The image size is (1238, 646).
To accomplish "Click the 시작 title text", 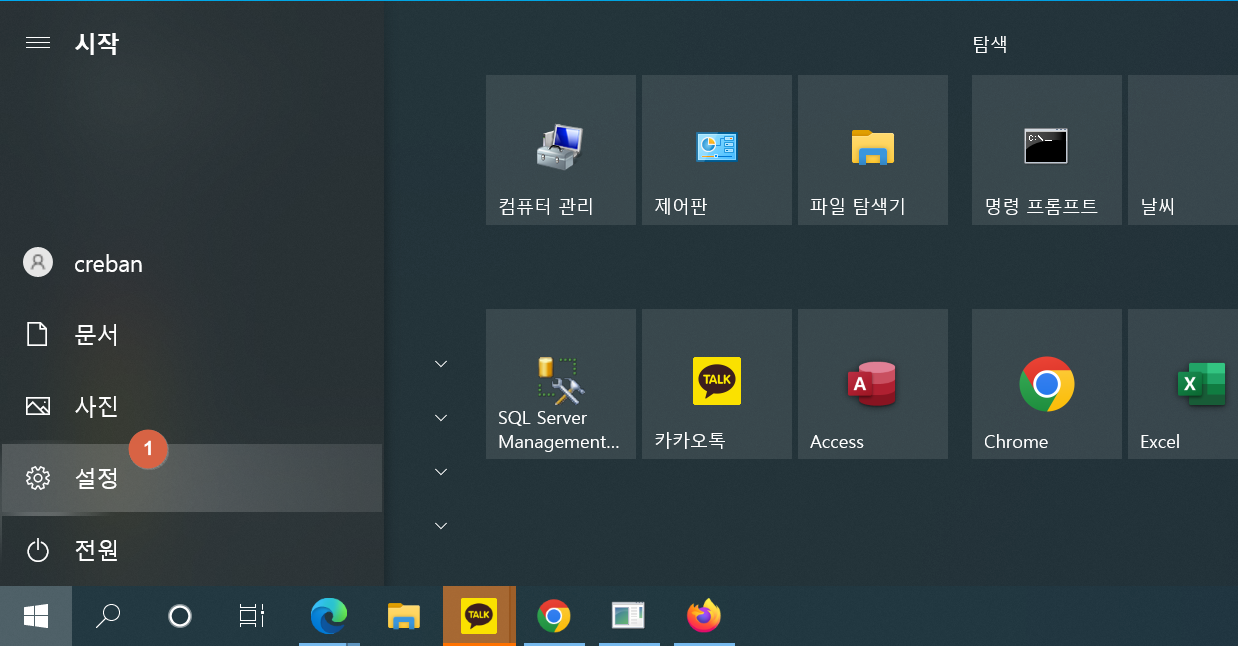I will [97, 43].
